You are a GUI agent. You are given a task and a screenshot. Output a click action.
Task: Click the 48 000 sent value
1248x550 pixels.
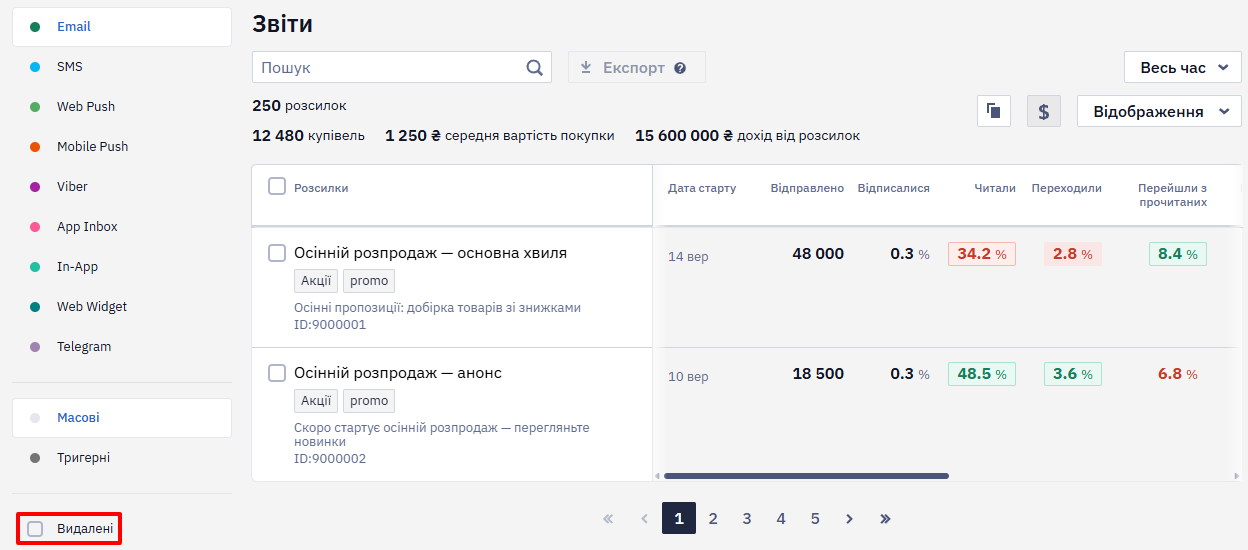[x=818, y=254]
